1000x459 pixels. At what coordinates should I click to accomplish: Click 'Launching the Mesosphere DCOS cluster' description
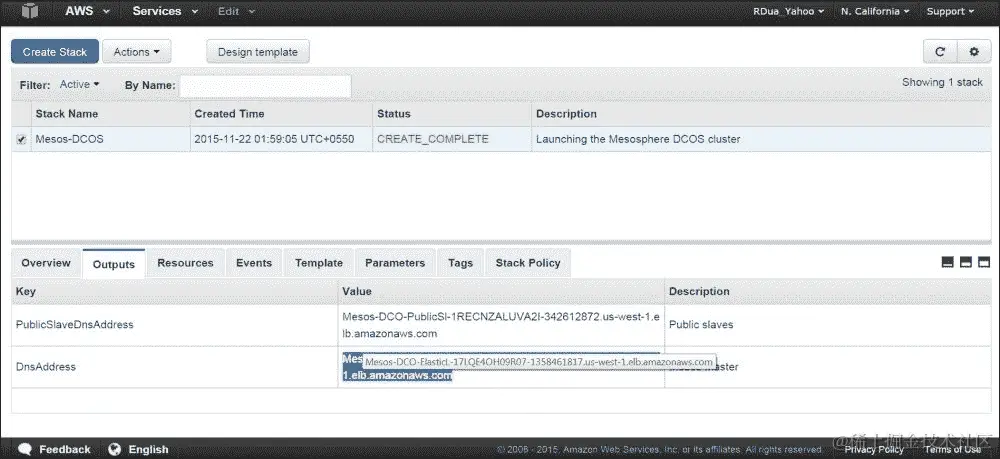click(638, 139)
